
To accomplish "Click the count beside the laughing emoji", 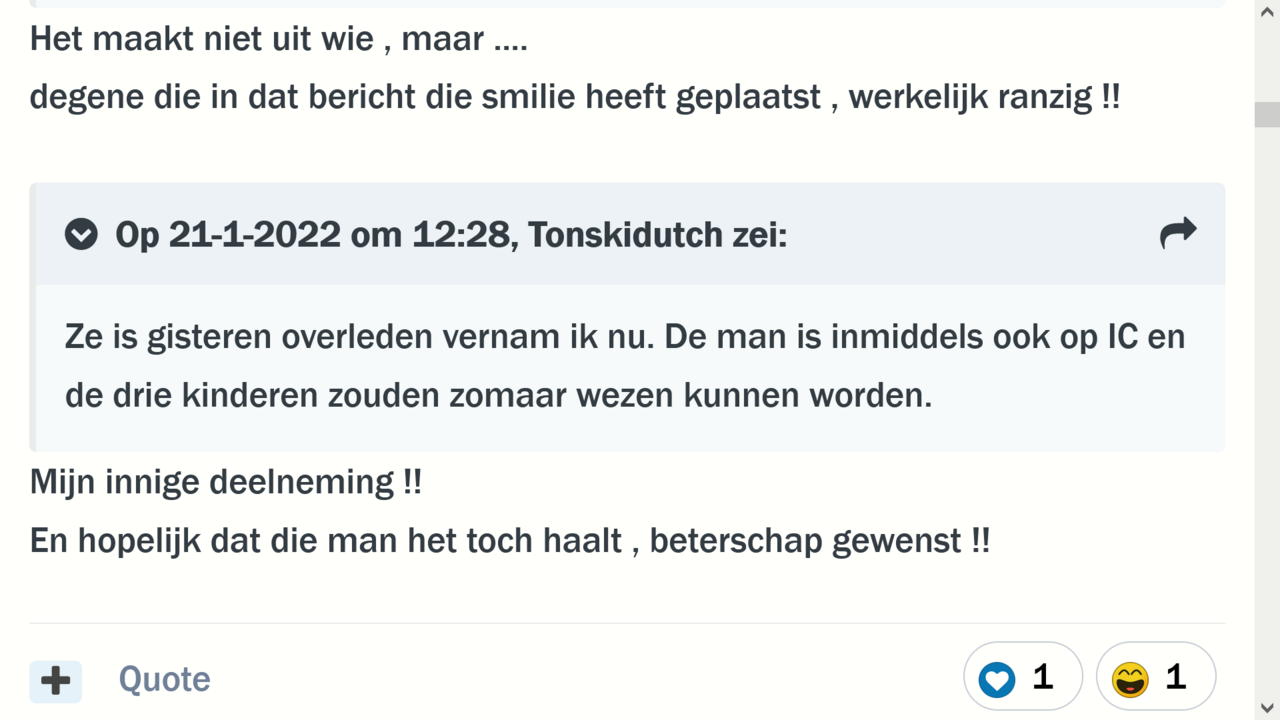I will point(1176,678).
